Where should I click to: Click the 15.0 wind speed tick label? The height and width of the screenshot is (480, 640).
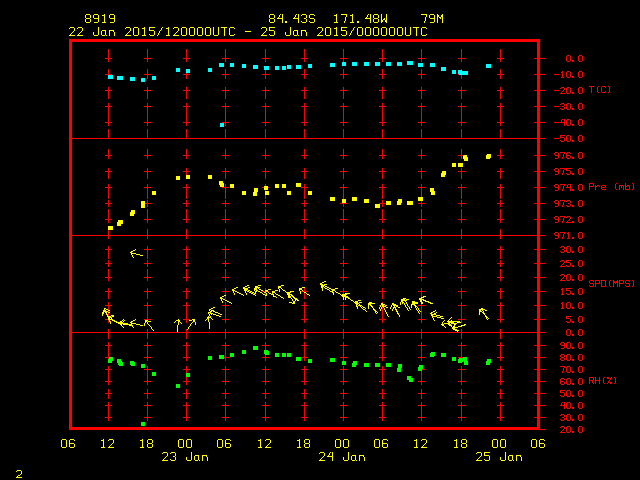(571, 291)
